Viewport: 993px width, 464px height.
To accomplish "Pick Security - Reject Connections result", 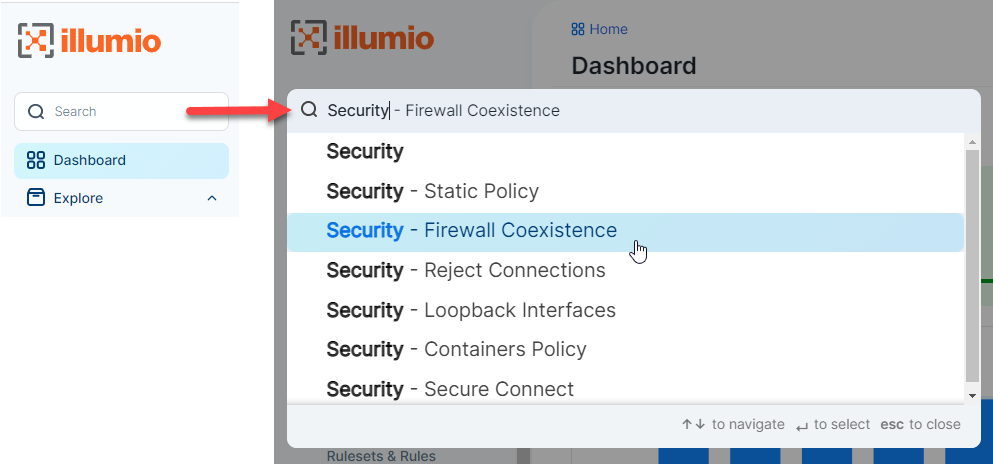I will (x=465, y=270).
